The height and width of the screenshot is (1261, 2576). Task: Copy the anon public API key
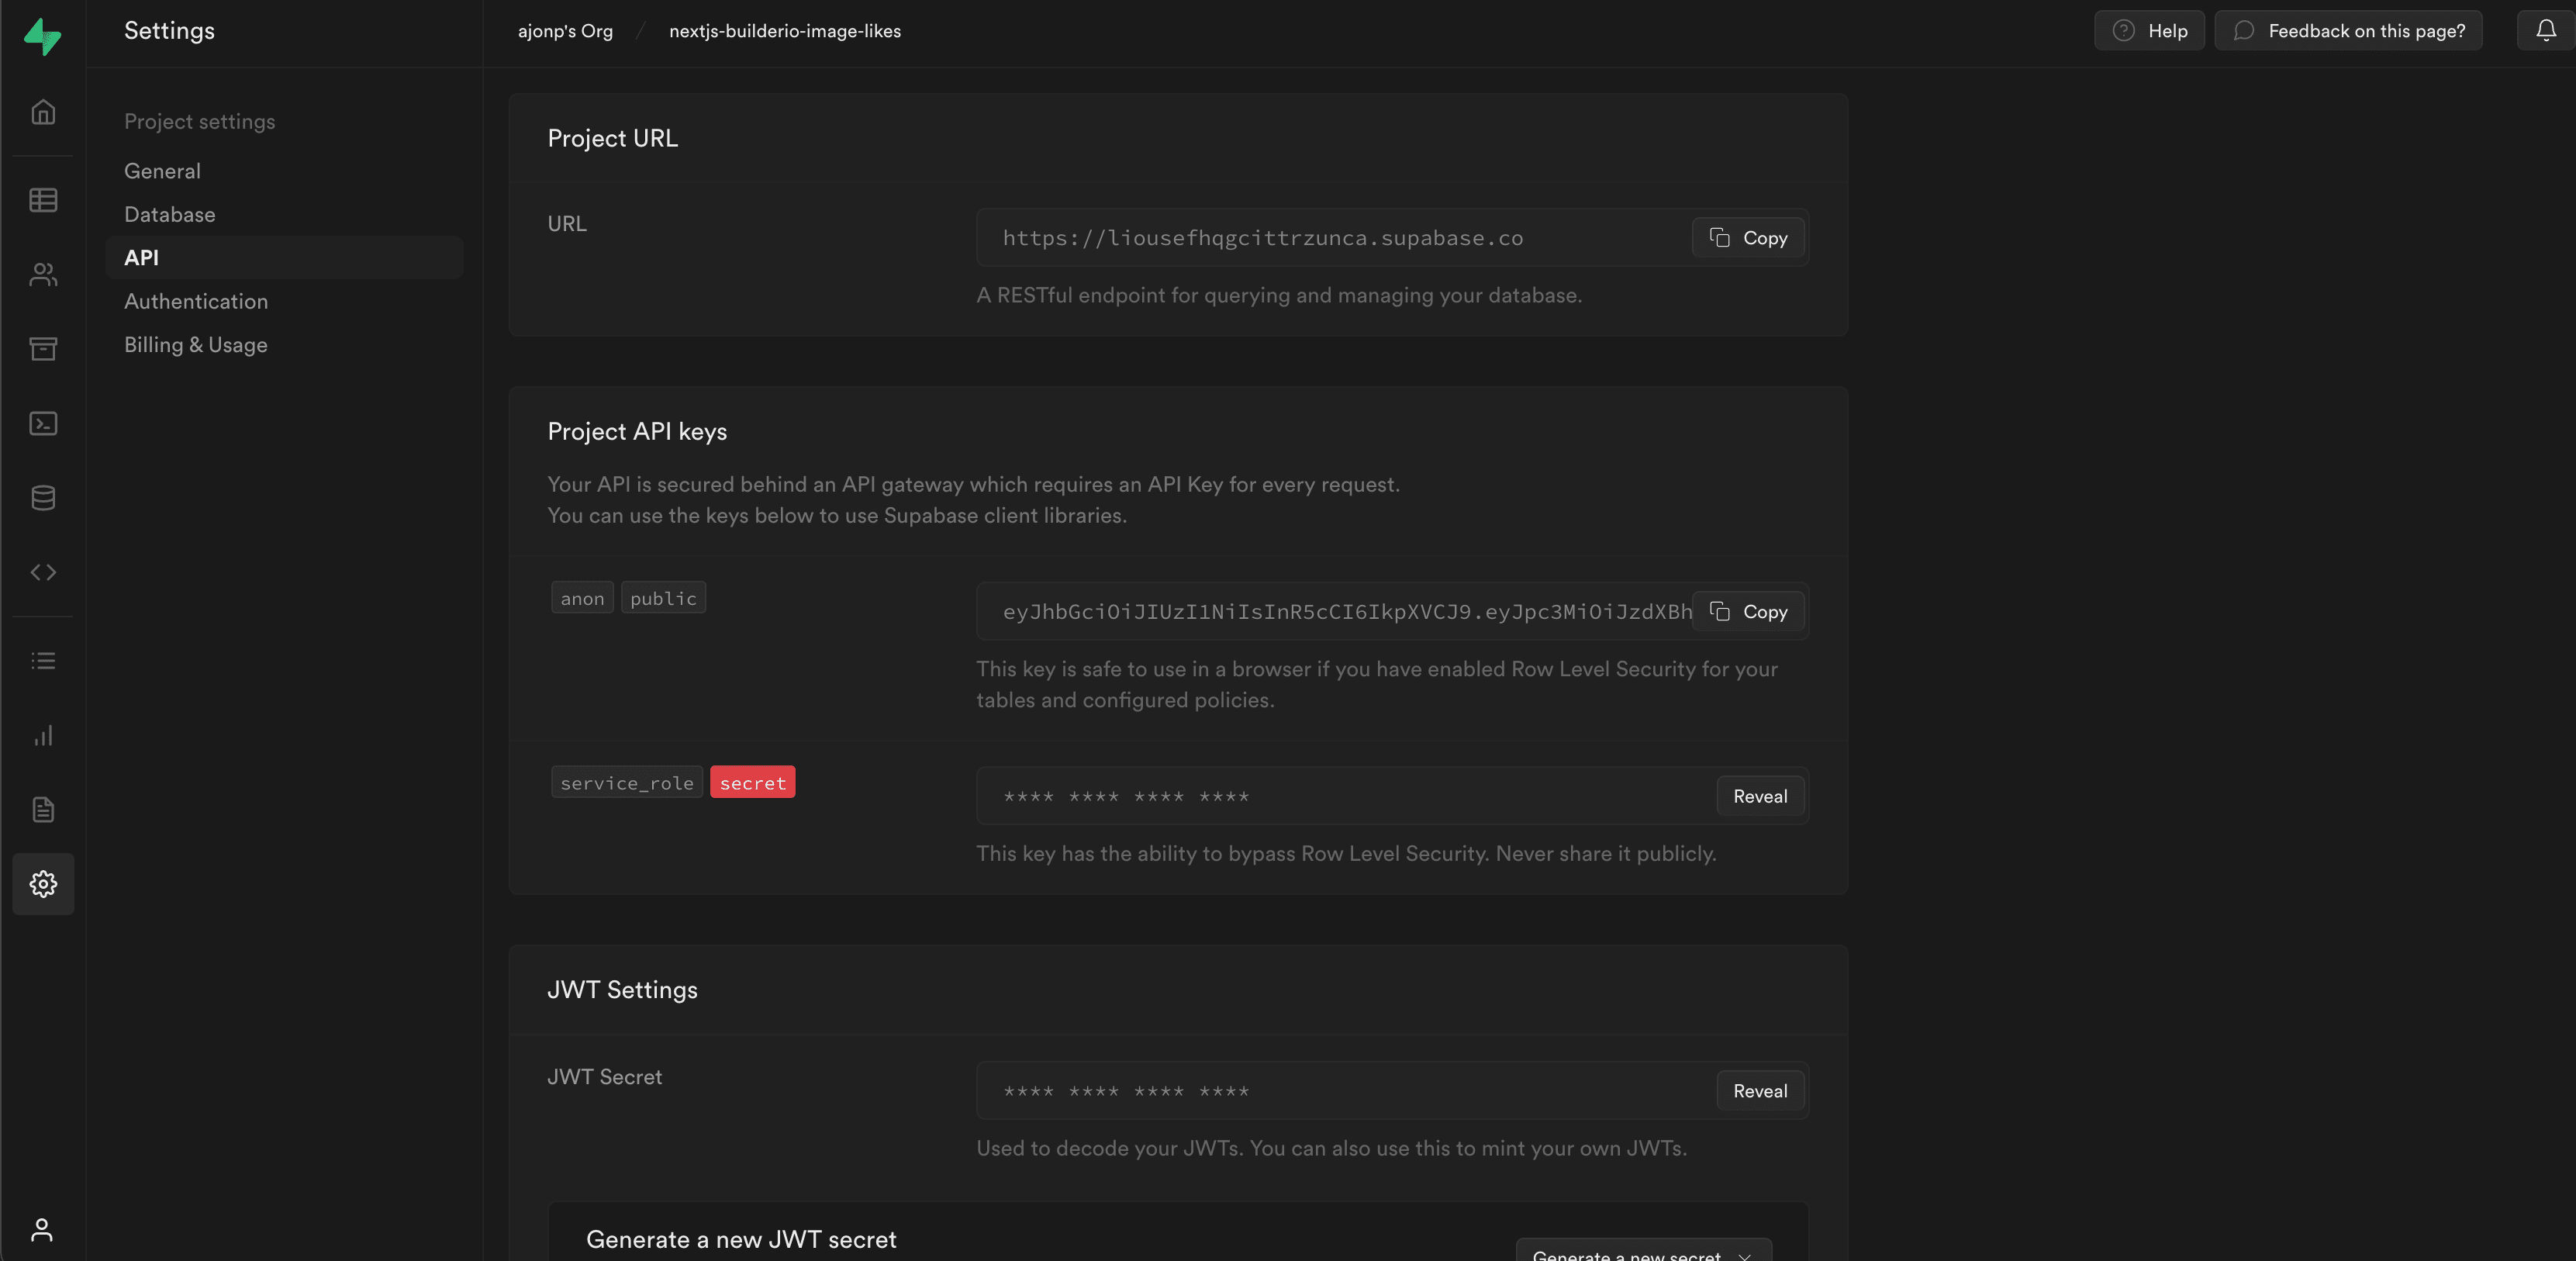1748,612
